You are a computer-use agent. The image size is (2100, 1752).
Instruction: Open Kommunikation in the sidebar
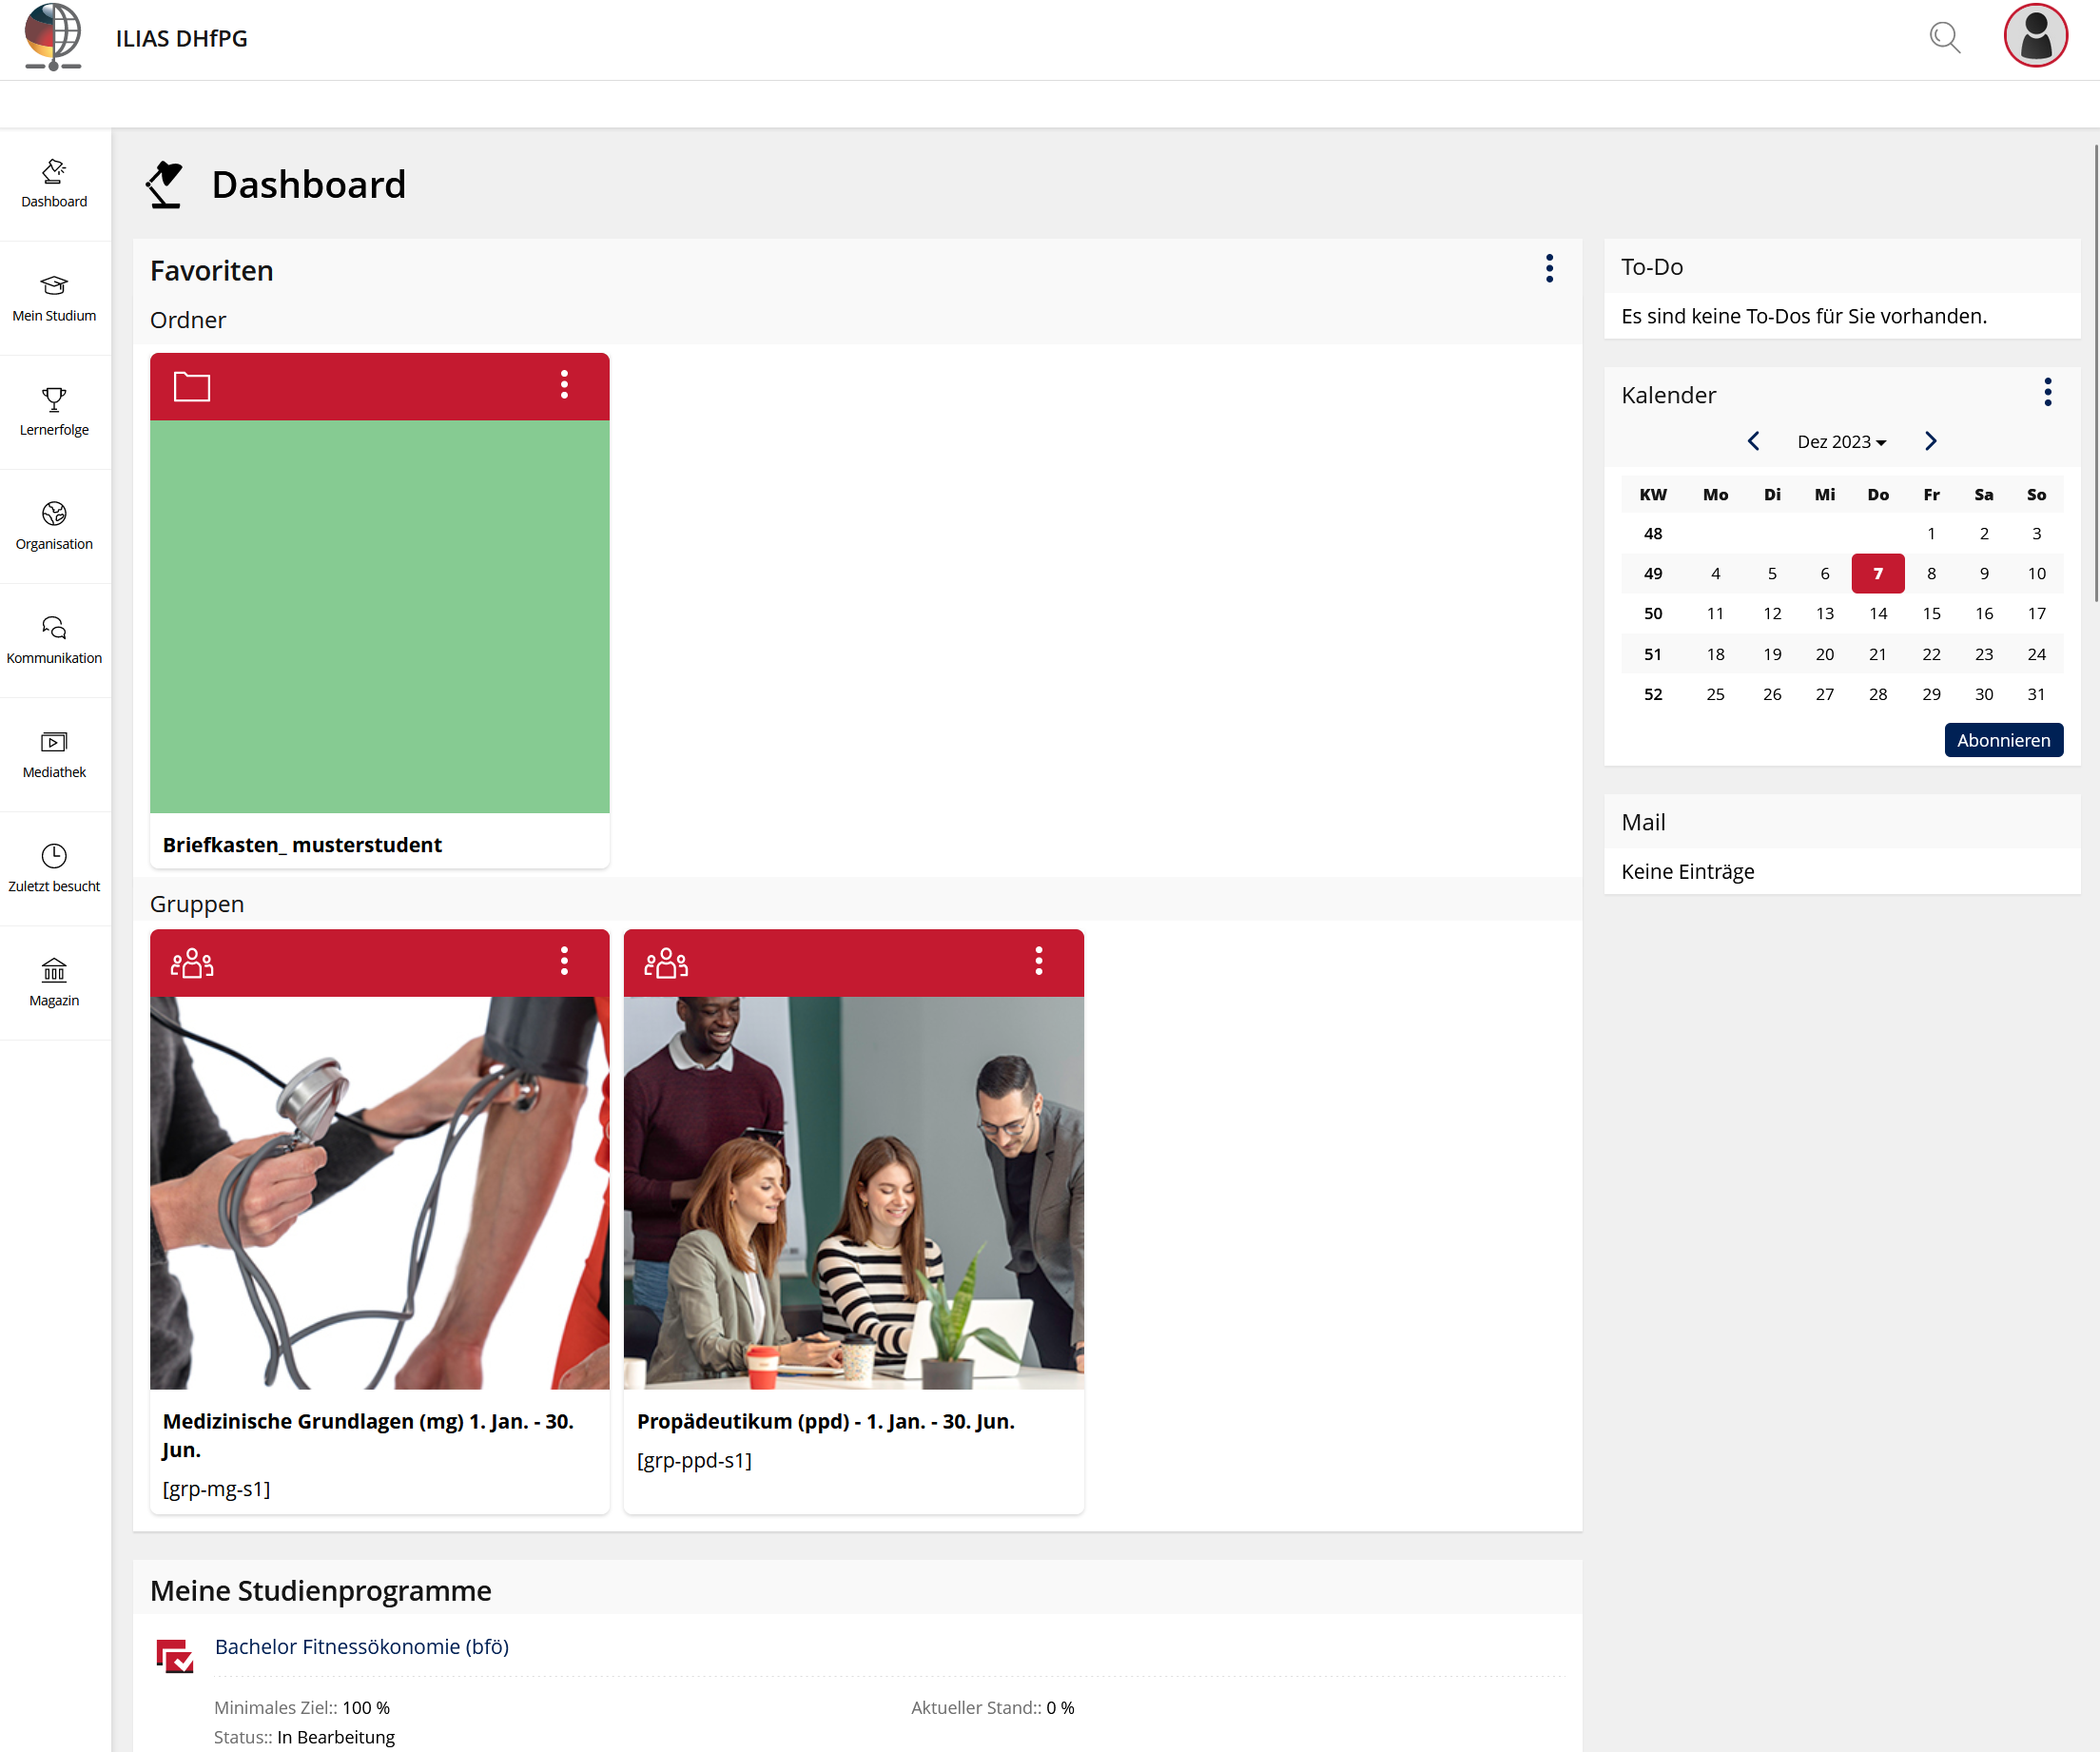(x=54, y=640)
